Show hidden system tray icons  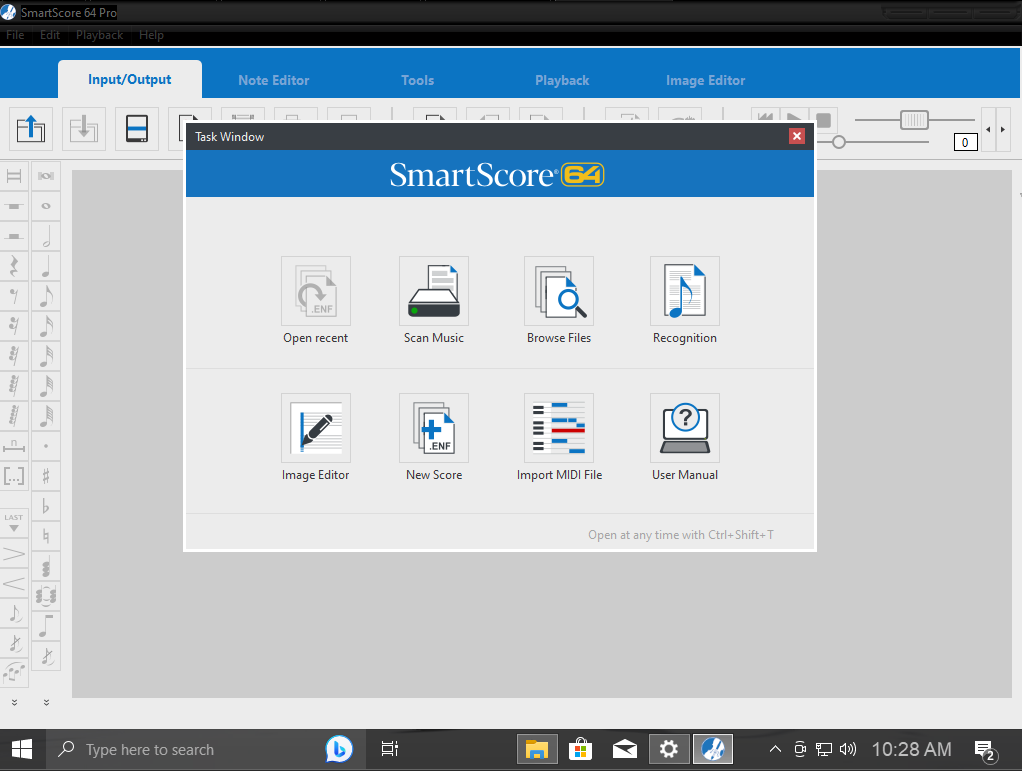click(775, 749)
